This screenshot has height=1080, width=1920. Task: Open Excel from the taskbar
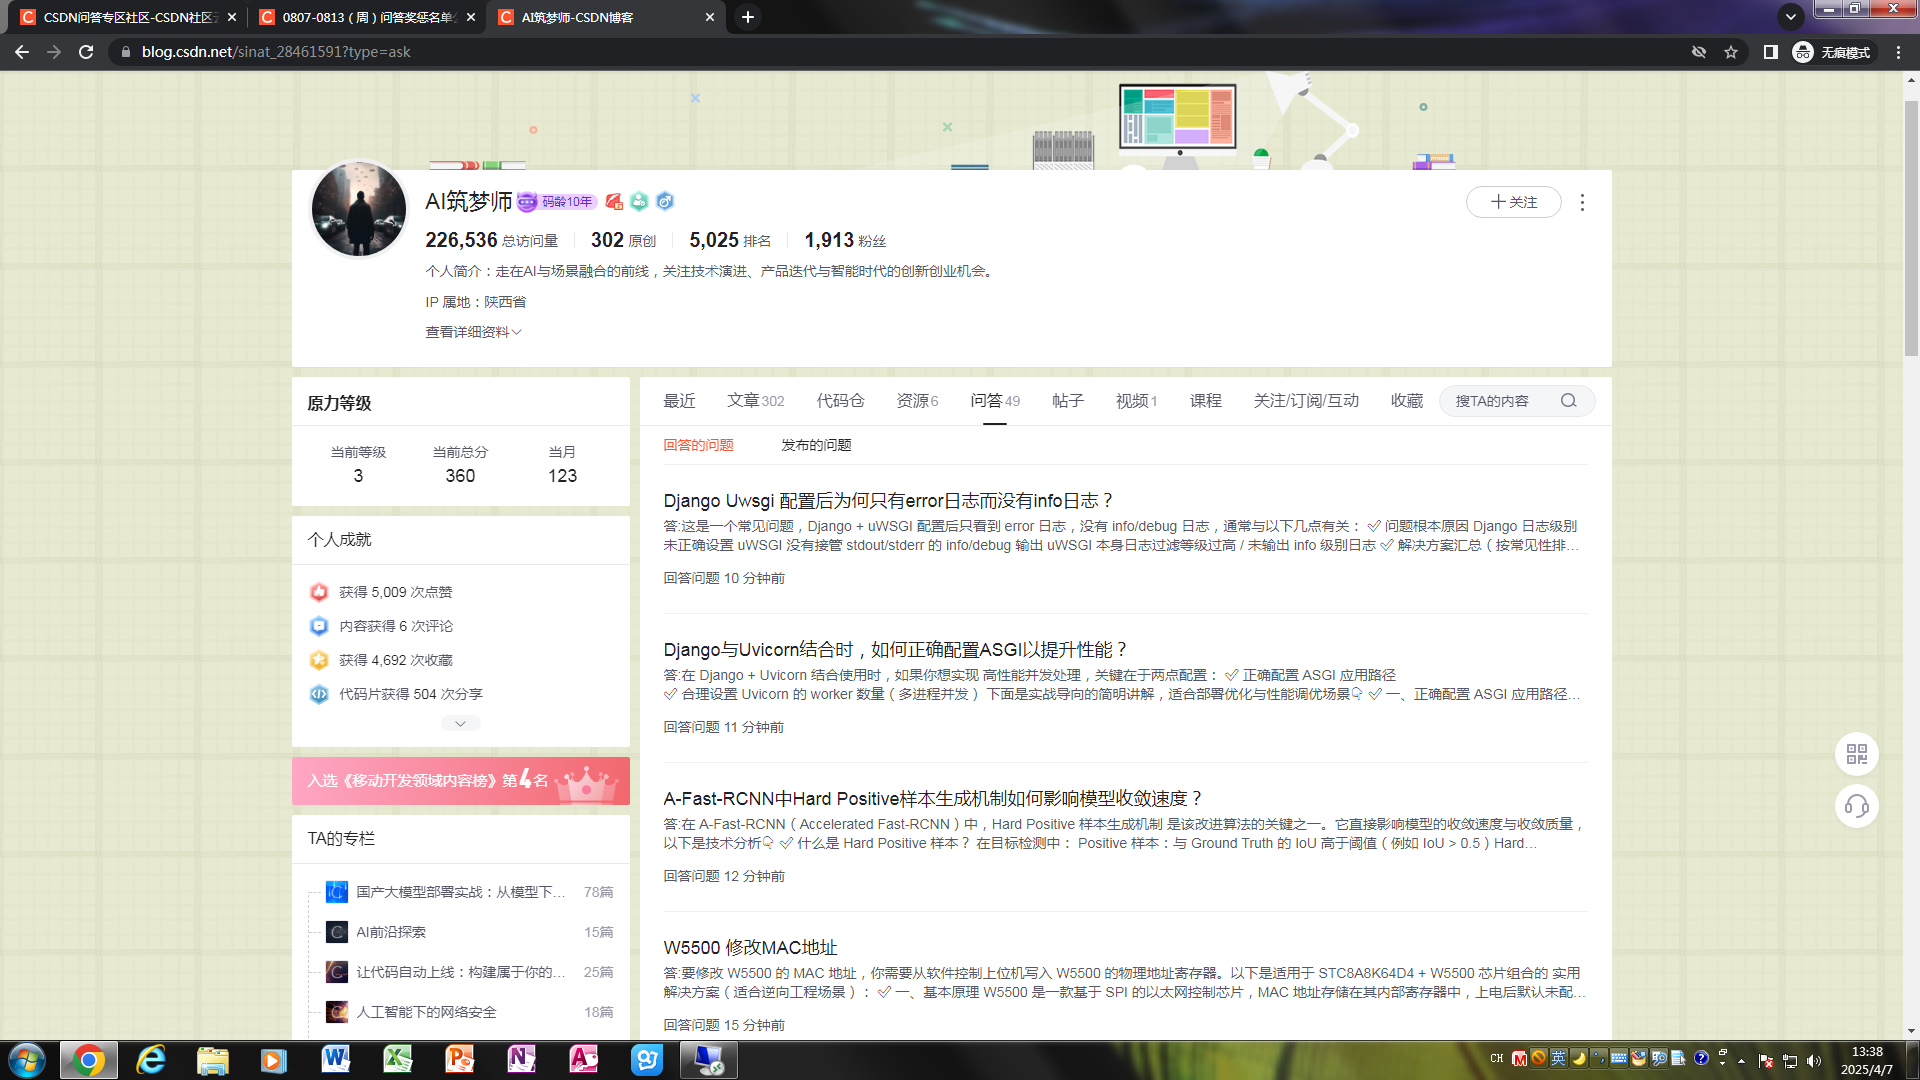(398, 1060)
